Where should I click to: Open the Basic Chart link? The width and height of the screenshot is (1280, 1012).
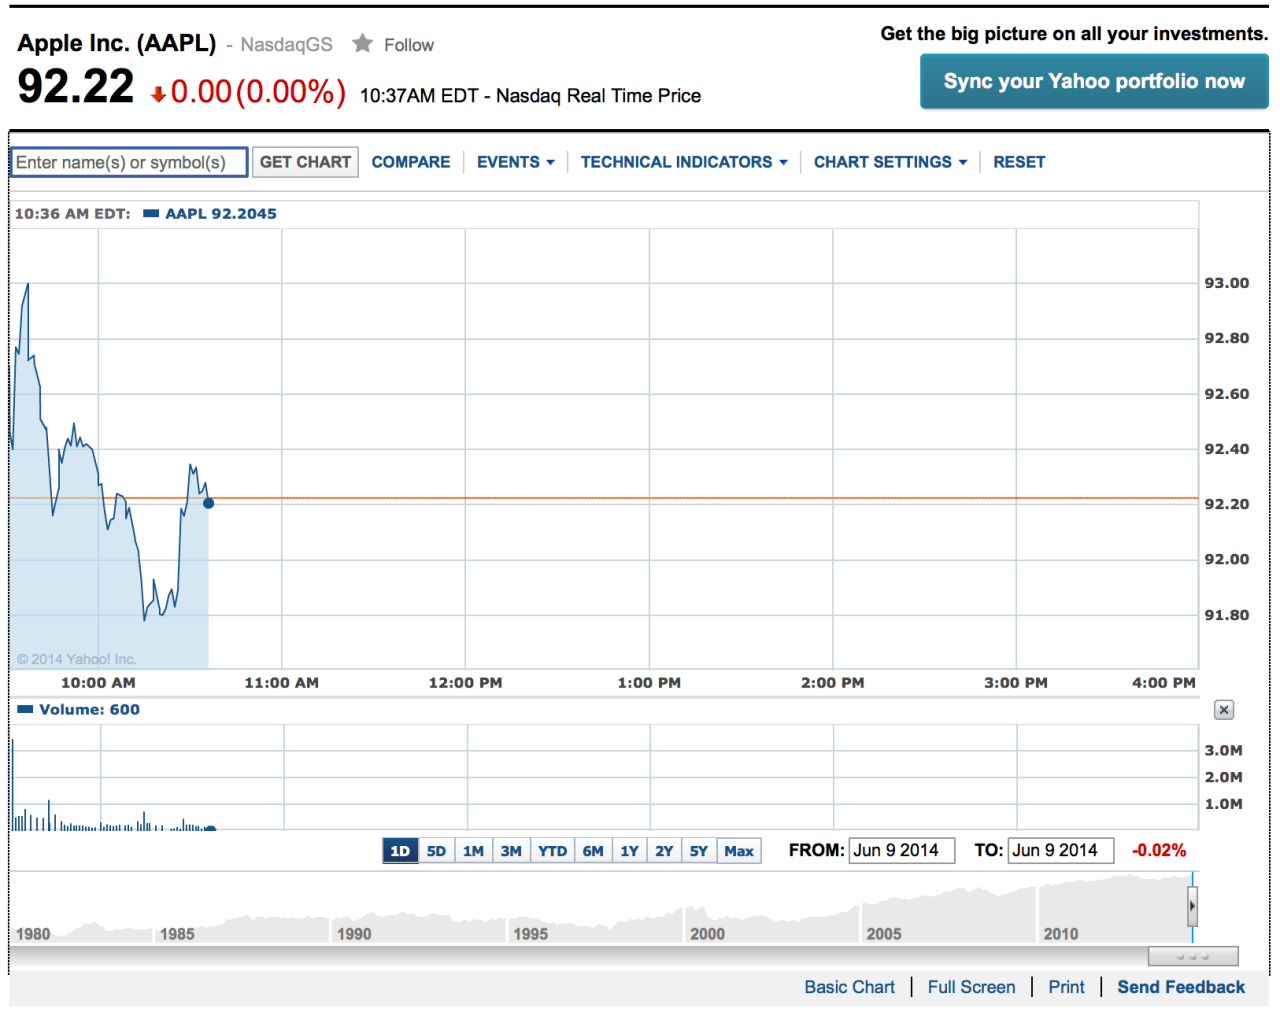[849, 987]
